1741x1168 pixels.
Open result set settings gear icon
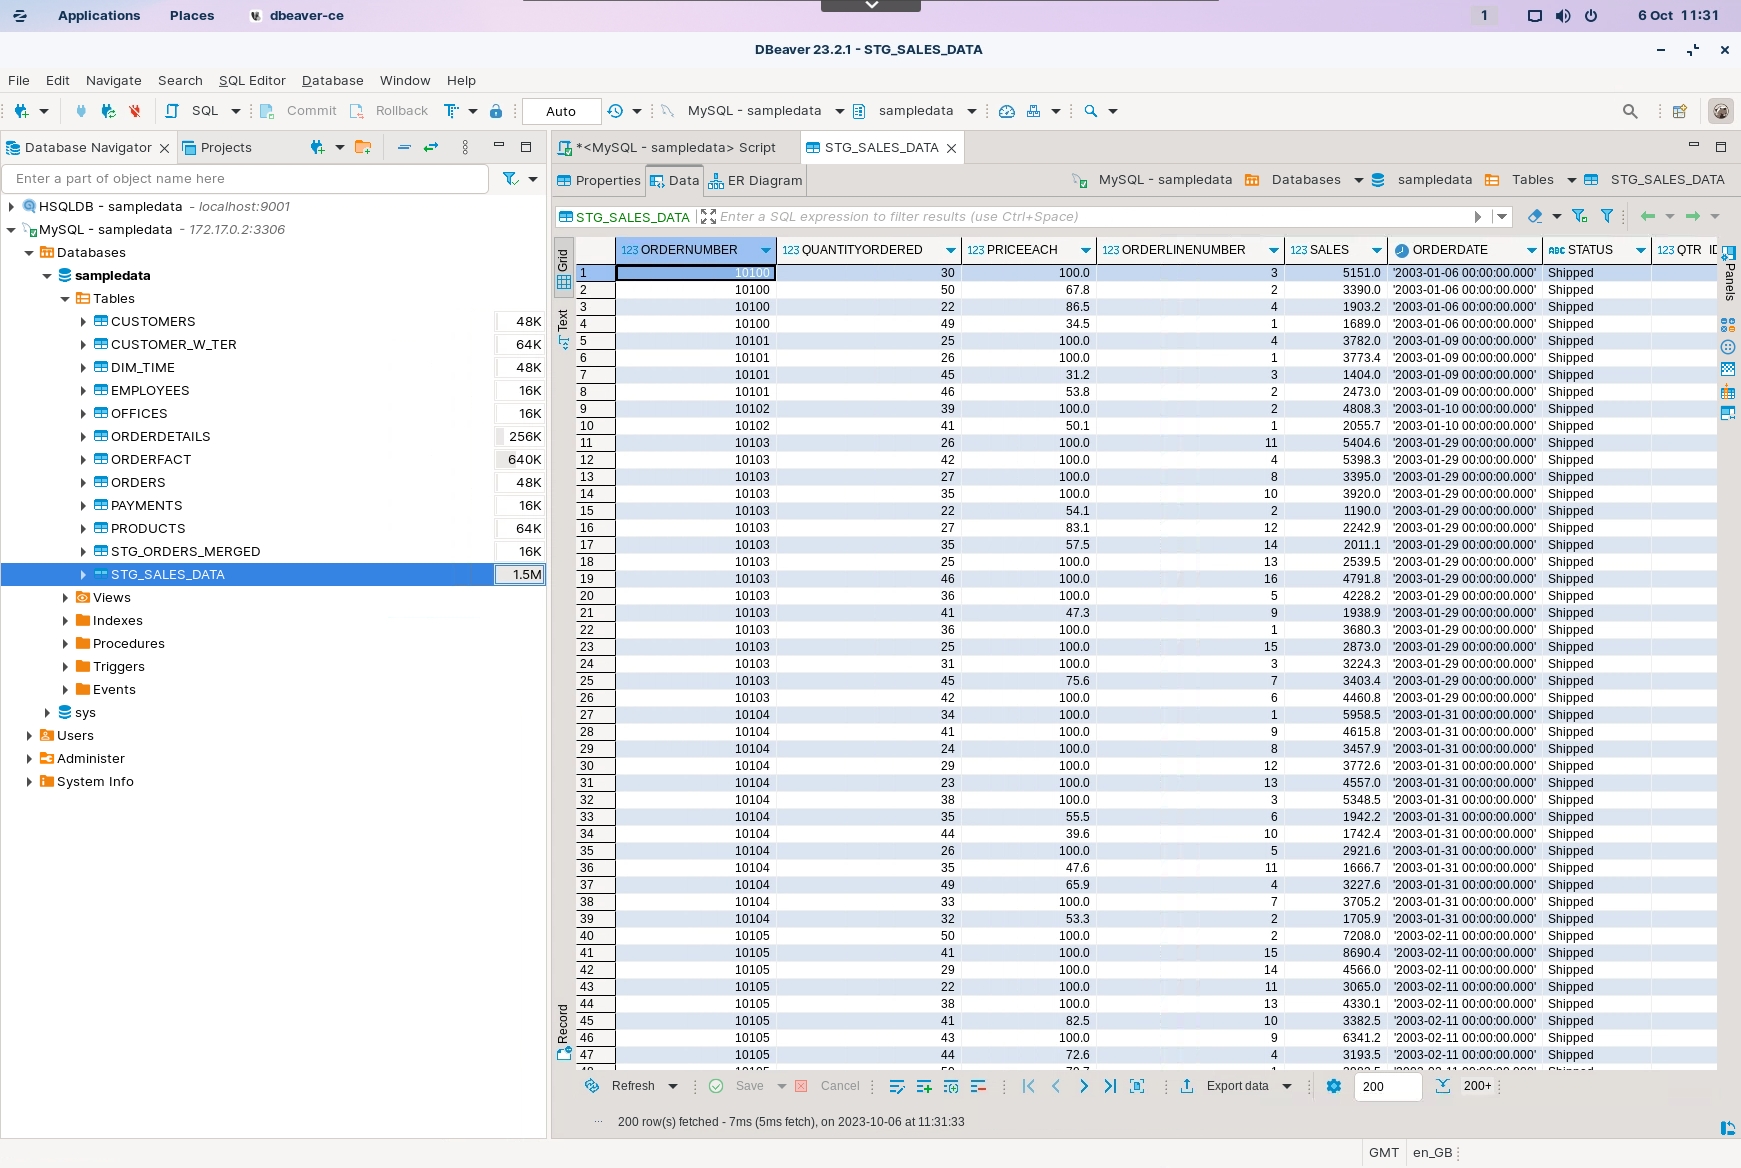tap(1333, 1086)
